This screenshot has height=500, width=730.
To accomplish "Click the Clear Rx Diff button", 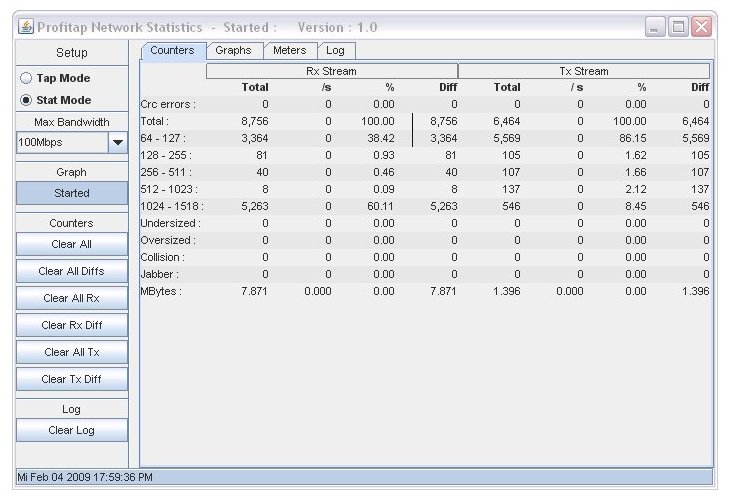I will coord(71,325).
